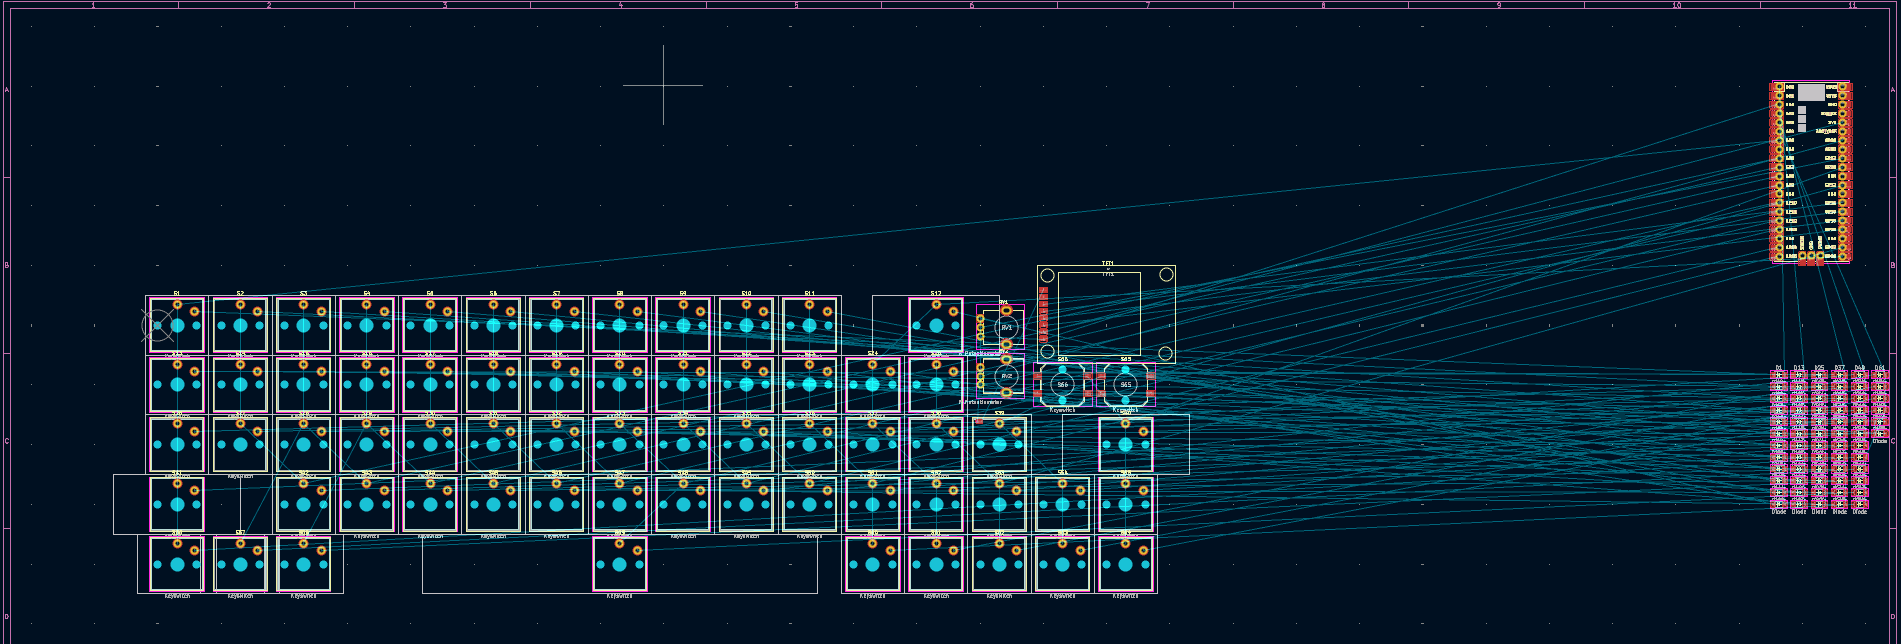Image resolution: width=1901 pixels, height=644 pixels.
Task: Select the S1 key switch footprint
Action: 178,325
